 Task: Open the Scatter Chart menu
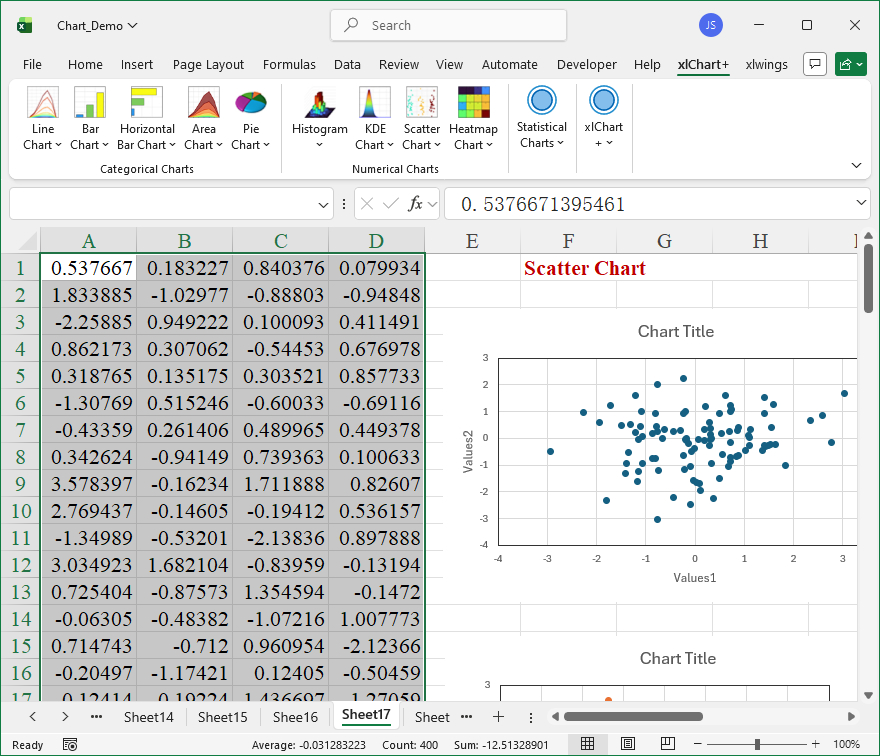[421, 118]
